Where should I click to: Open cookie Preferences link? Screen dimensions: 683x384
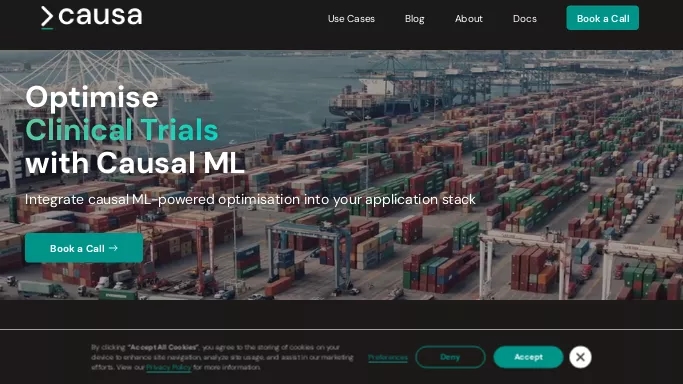pos(388,357)
